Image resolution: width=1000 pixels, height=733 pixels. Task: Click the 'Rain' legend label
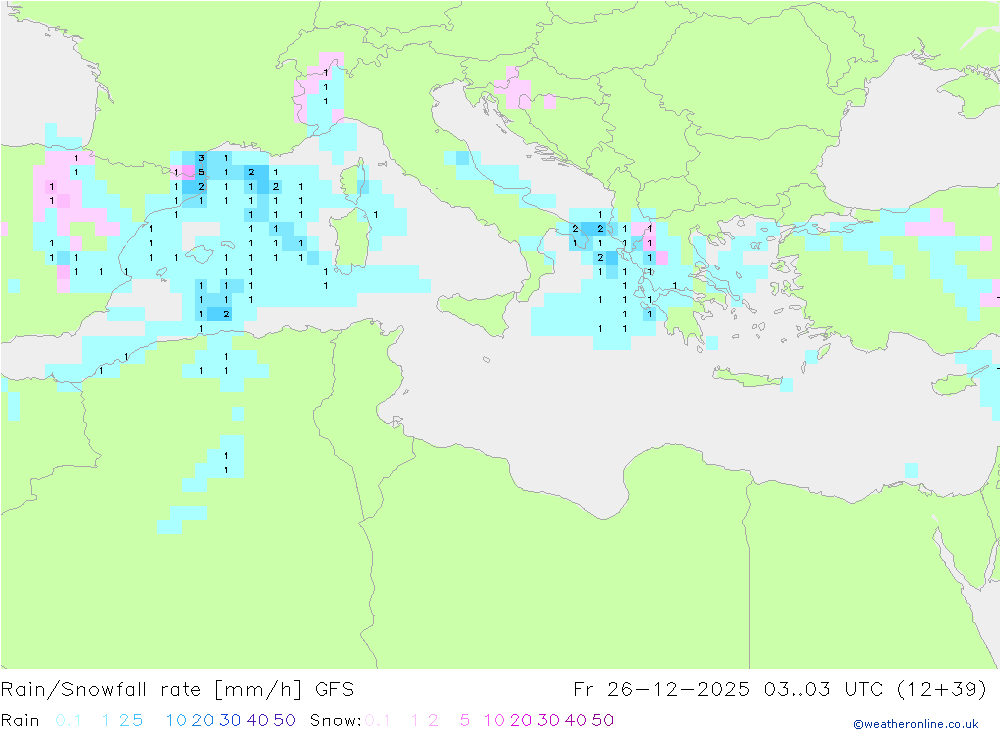point(20,720)
